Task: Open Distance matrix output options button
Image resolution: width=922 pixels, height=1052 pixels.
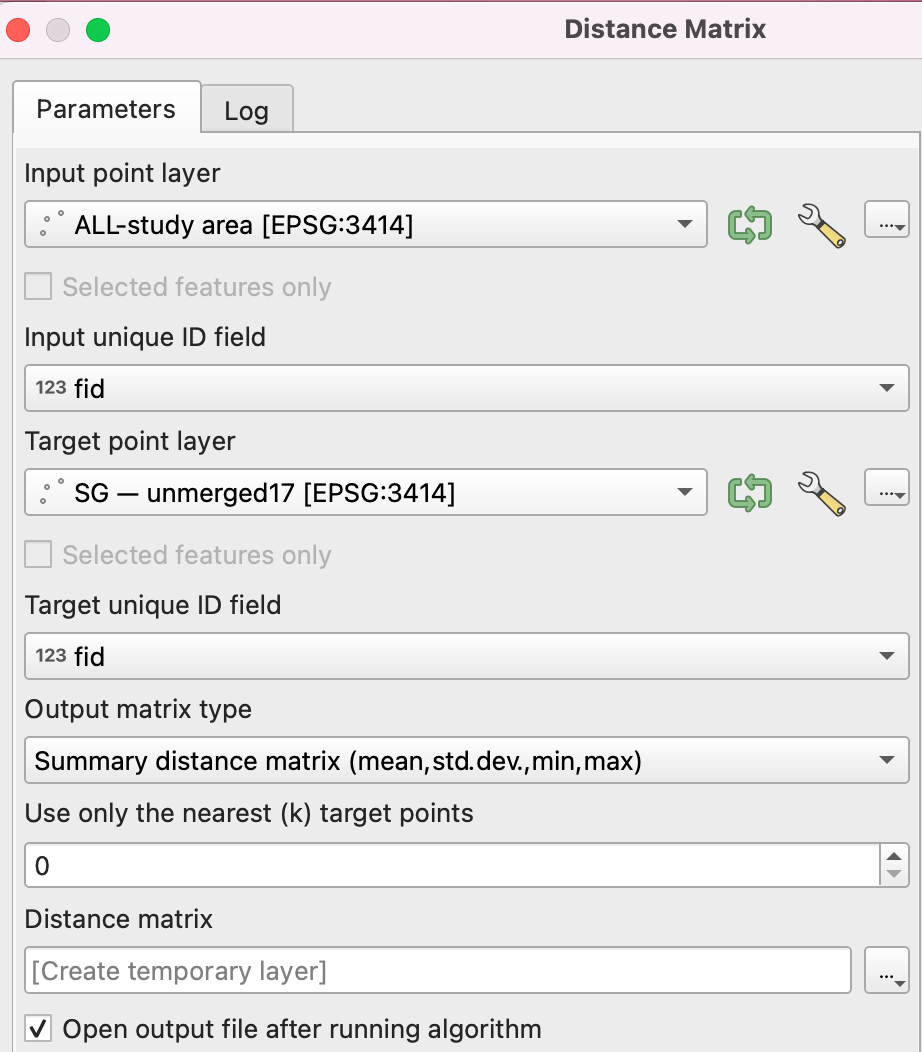Action: pos(886,970)
